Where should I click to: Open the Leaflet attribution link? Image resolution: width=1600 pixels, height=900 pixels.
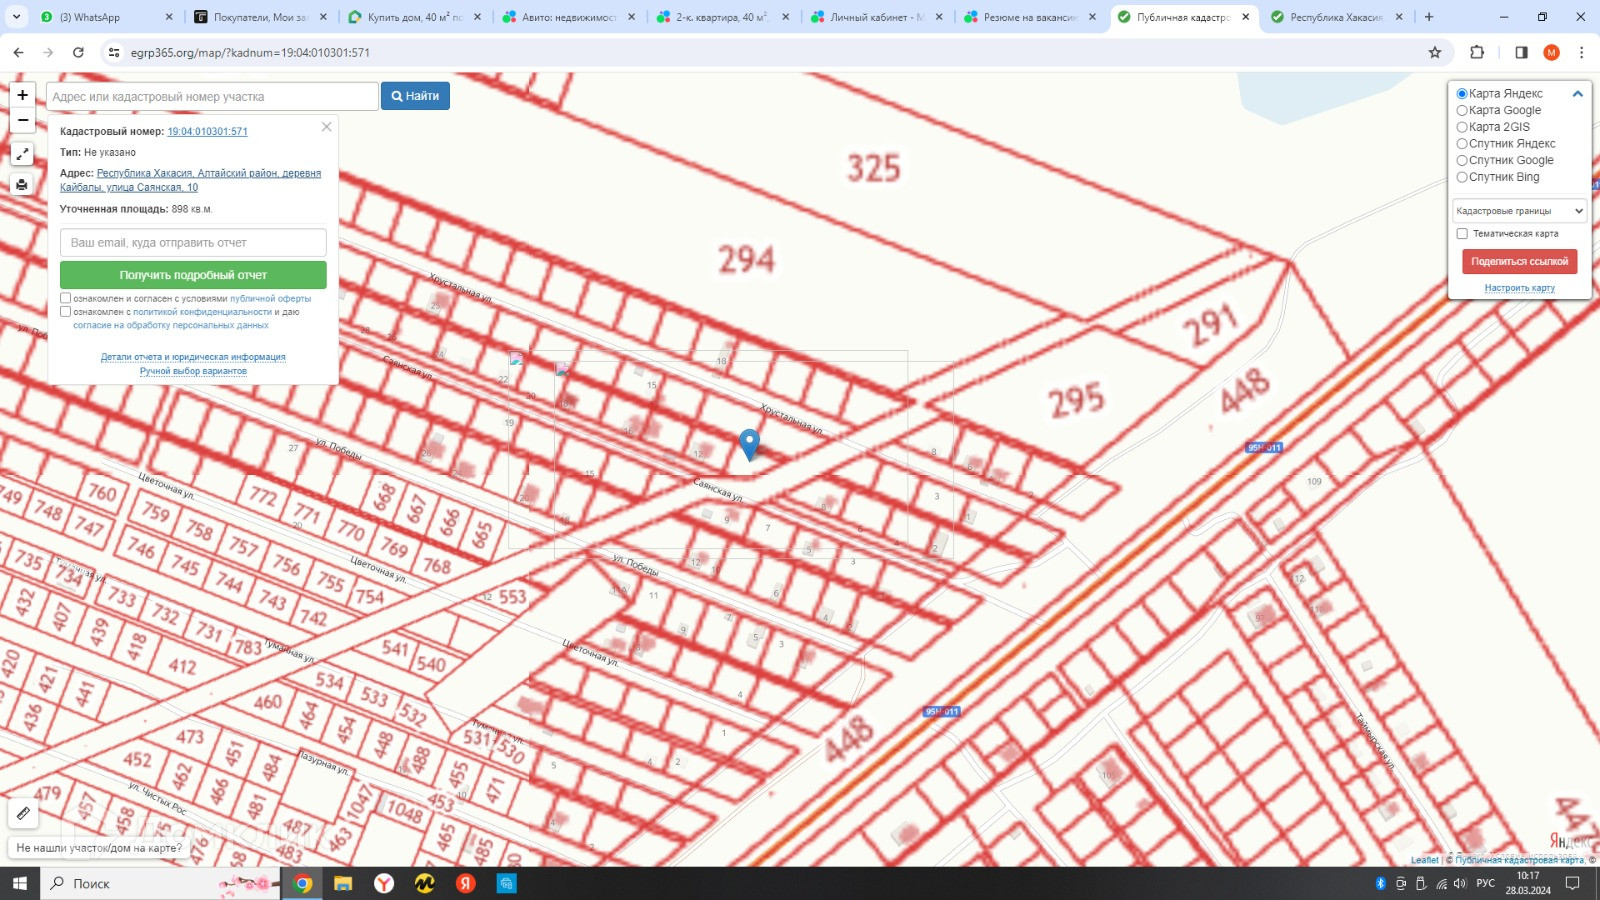point(1424,860)
